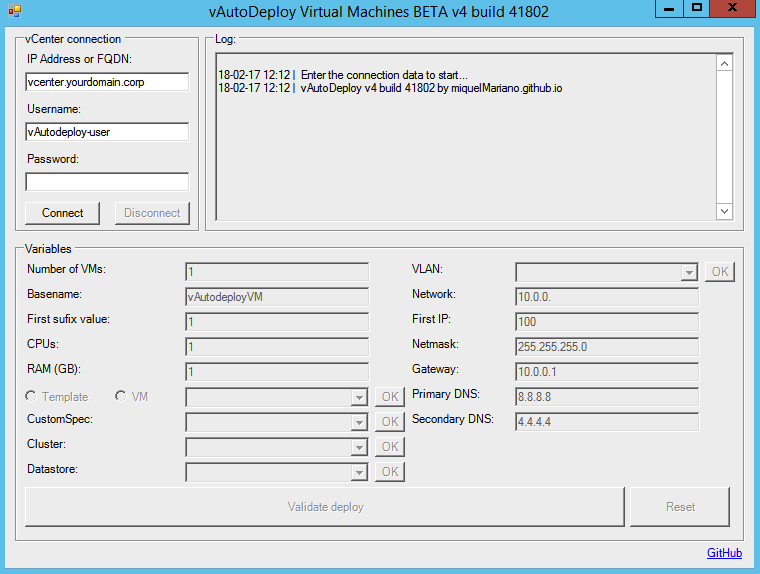Focus the Password field
This screenshot has height=574, width=760.
[x=107, y=182]
